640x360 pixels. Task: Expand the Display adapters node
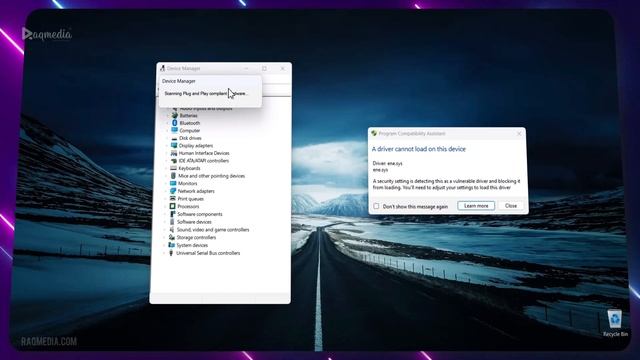[167, 146]
